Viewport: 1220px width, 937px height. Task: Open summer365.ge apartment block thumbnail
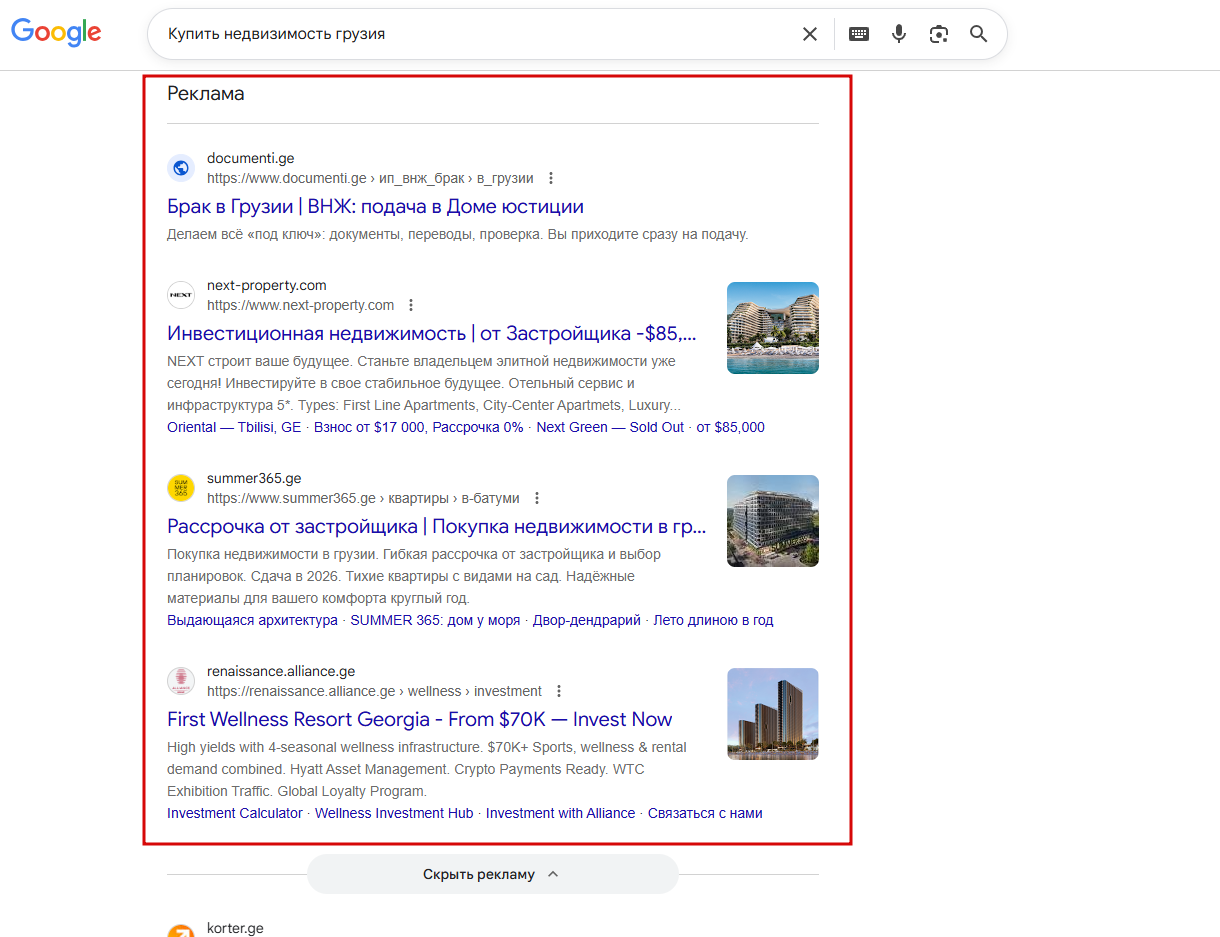click(x=773, y=521)
